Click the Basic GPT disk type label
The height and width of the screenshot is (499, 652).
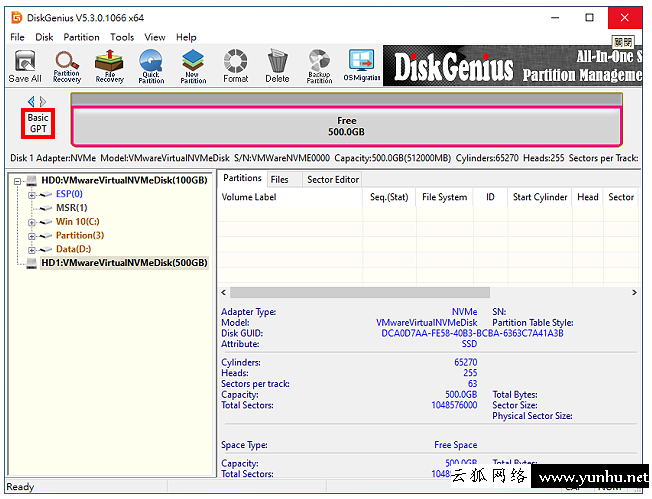pos(38,124)
